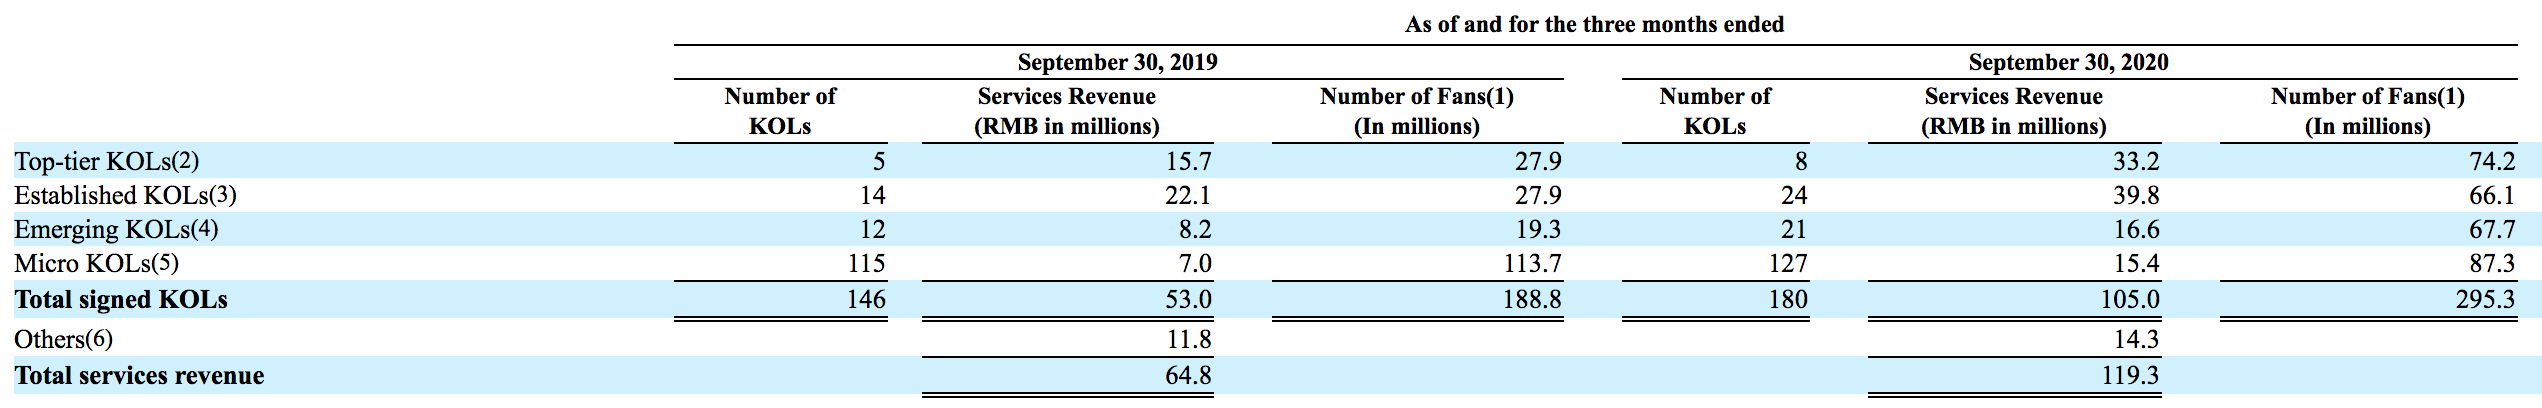Click Micro KOLs count '115'
Screen dimensions: 2542x408
[866, 263]
